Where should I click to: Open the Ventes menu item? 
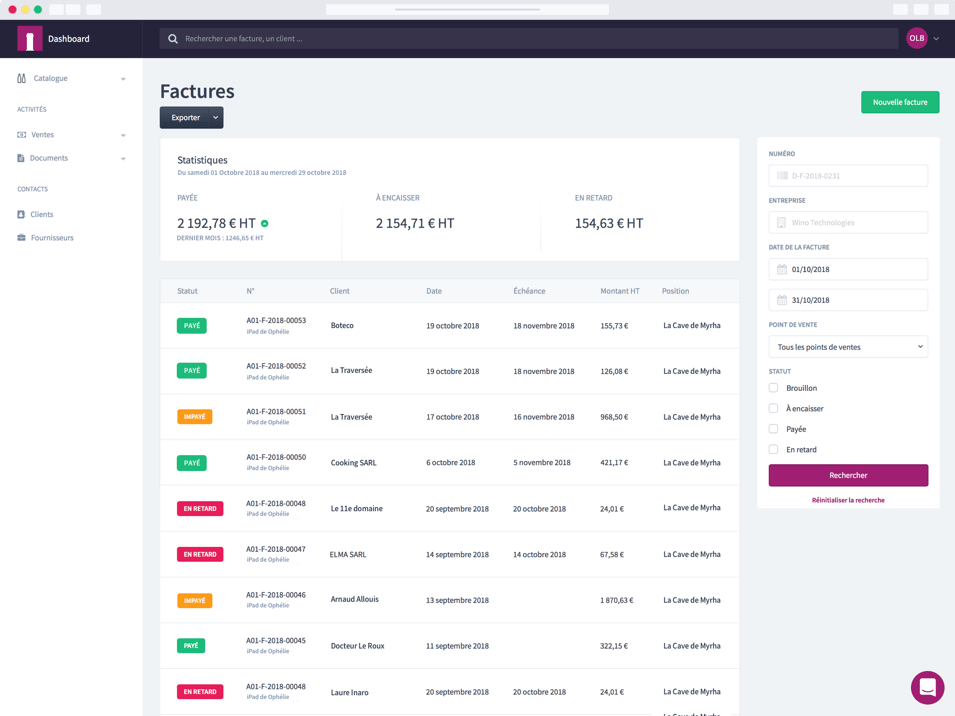pos(43,135)
